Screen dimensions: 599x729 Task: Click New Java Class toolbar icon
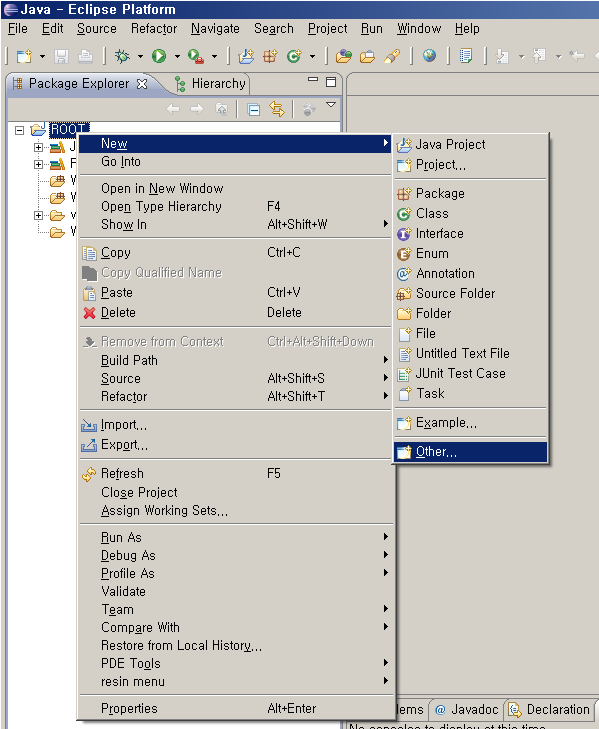294,56
